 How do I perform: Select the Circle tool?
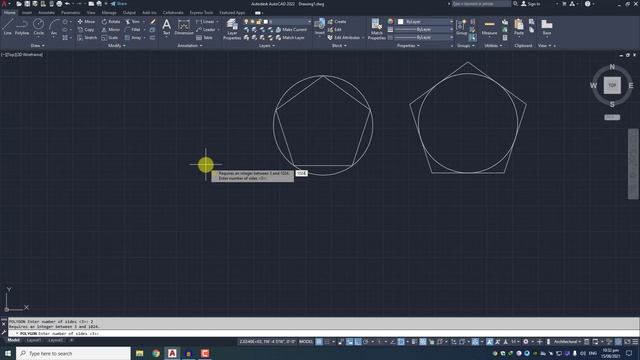coord(38,27)
